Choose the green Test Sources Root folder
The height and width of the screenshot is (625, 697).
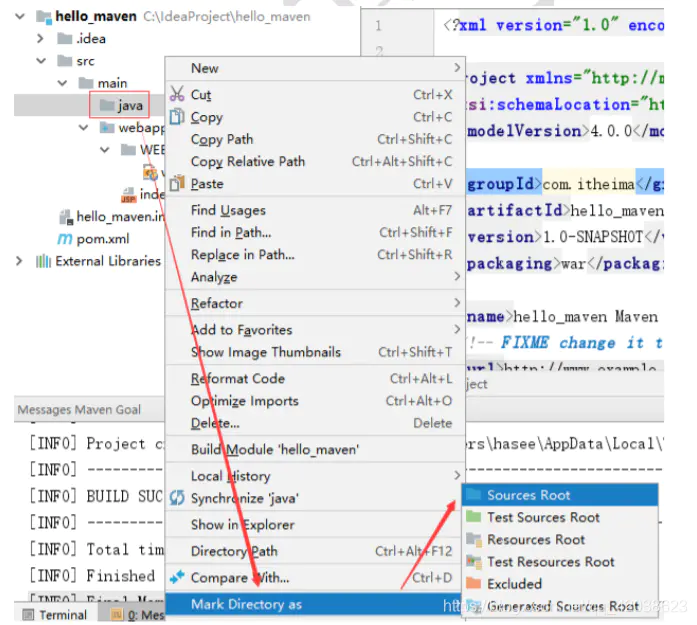pyautogui.click(x=474, y=517)
